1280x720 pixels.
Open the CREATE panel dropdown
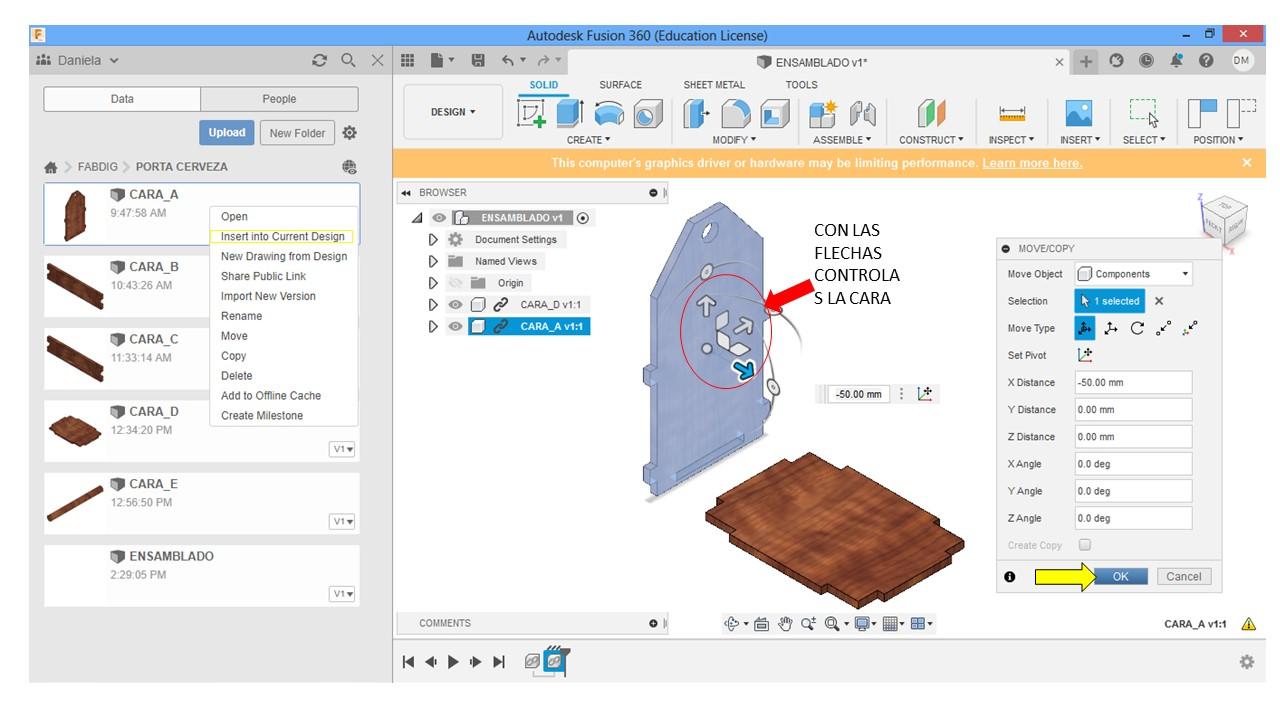click(x=588, y=140)
